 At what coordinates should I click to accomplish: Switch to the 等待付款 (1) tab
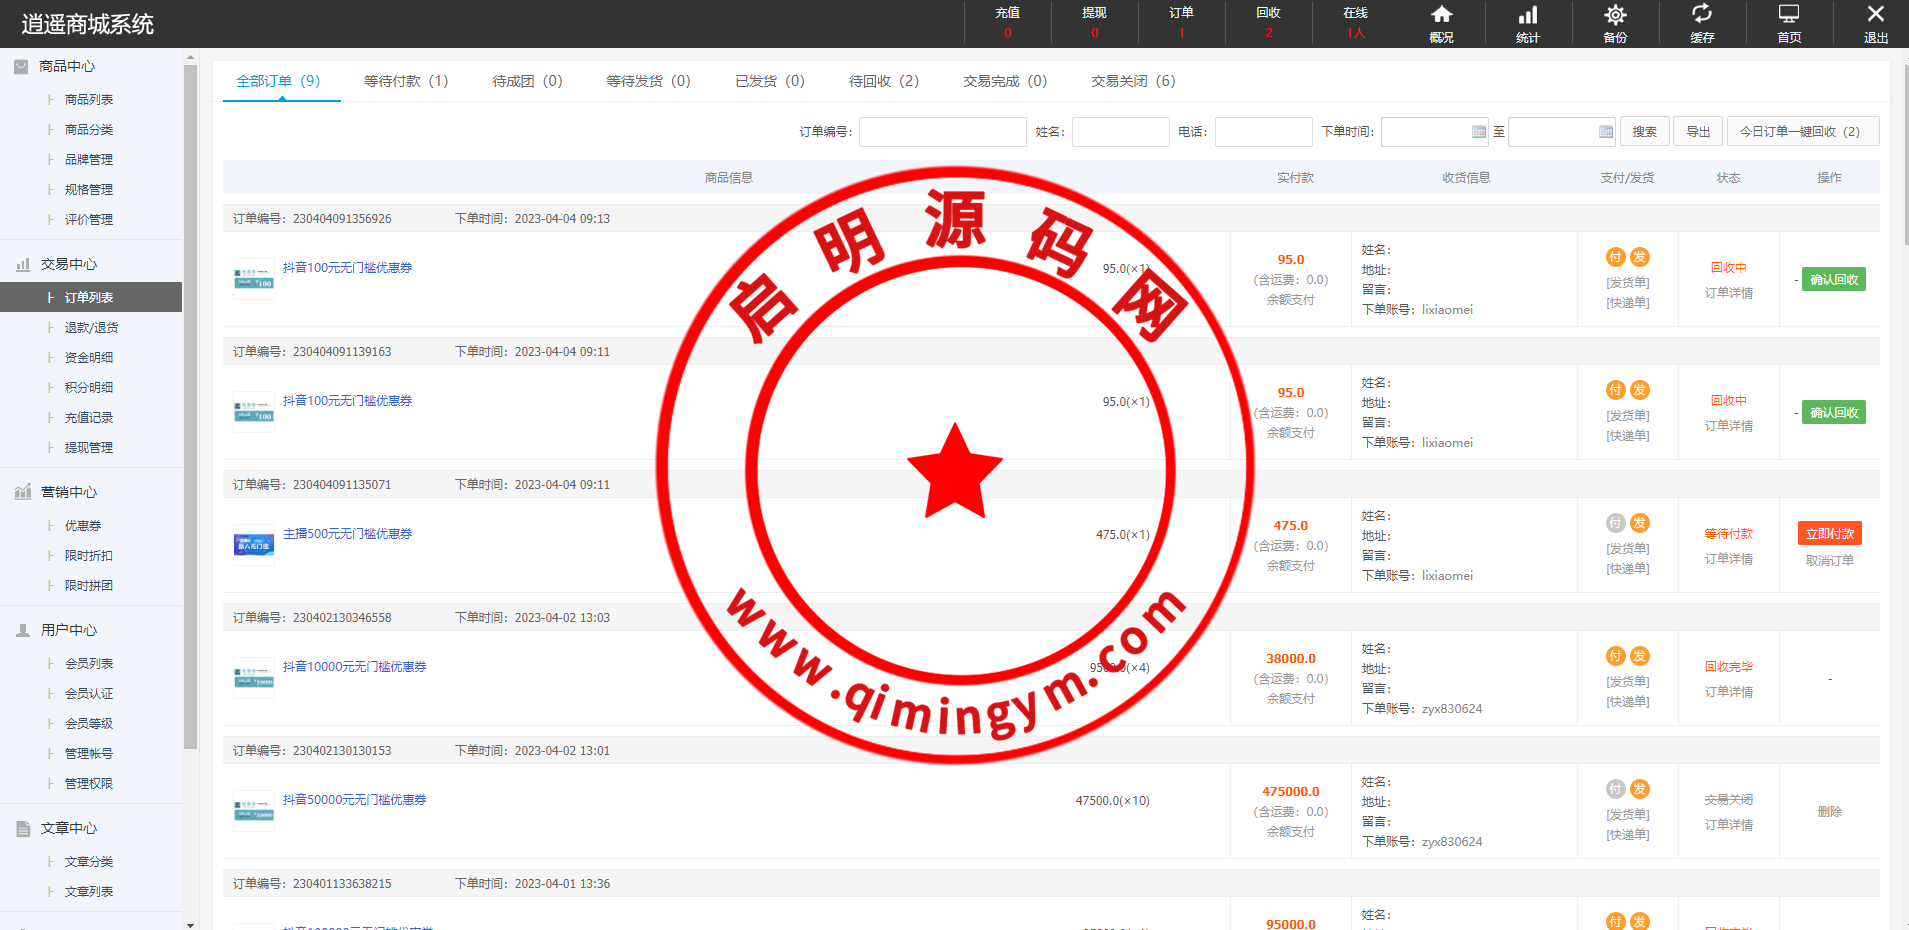[406, 81]
